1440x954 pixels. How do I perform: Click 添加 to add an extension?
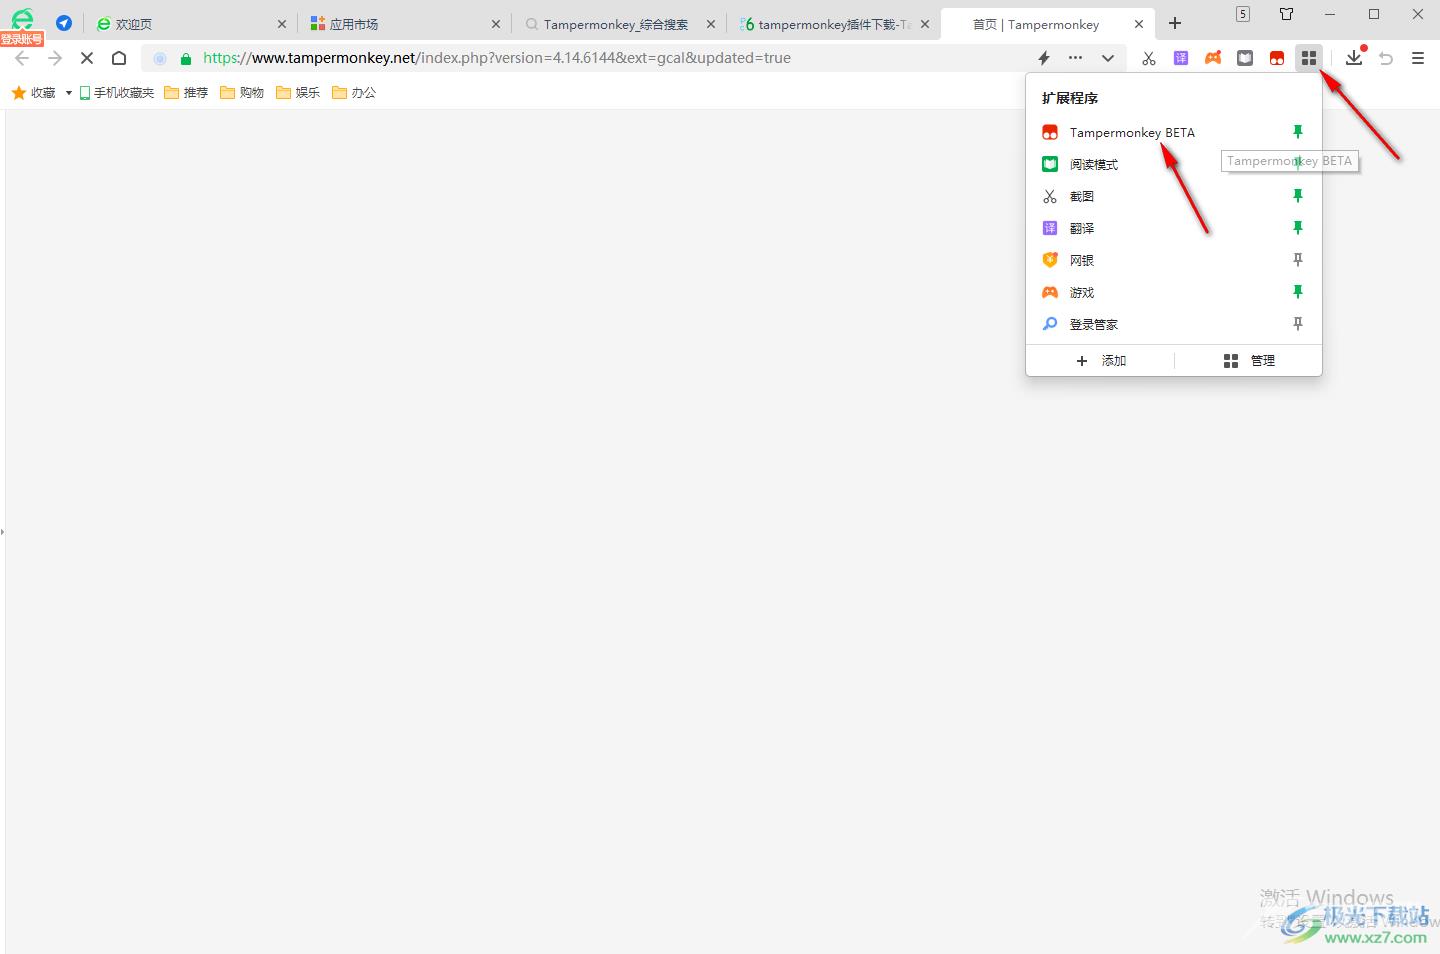1101,360
